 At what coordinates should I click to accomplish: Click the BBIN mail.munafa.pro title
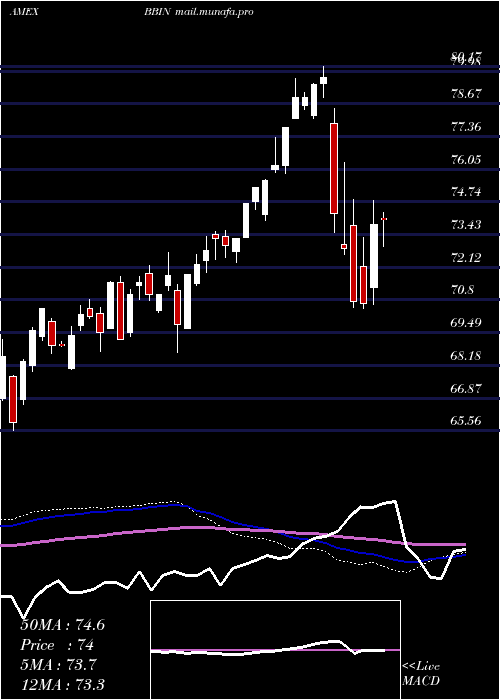pos(199,12)
